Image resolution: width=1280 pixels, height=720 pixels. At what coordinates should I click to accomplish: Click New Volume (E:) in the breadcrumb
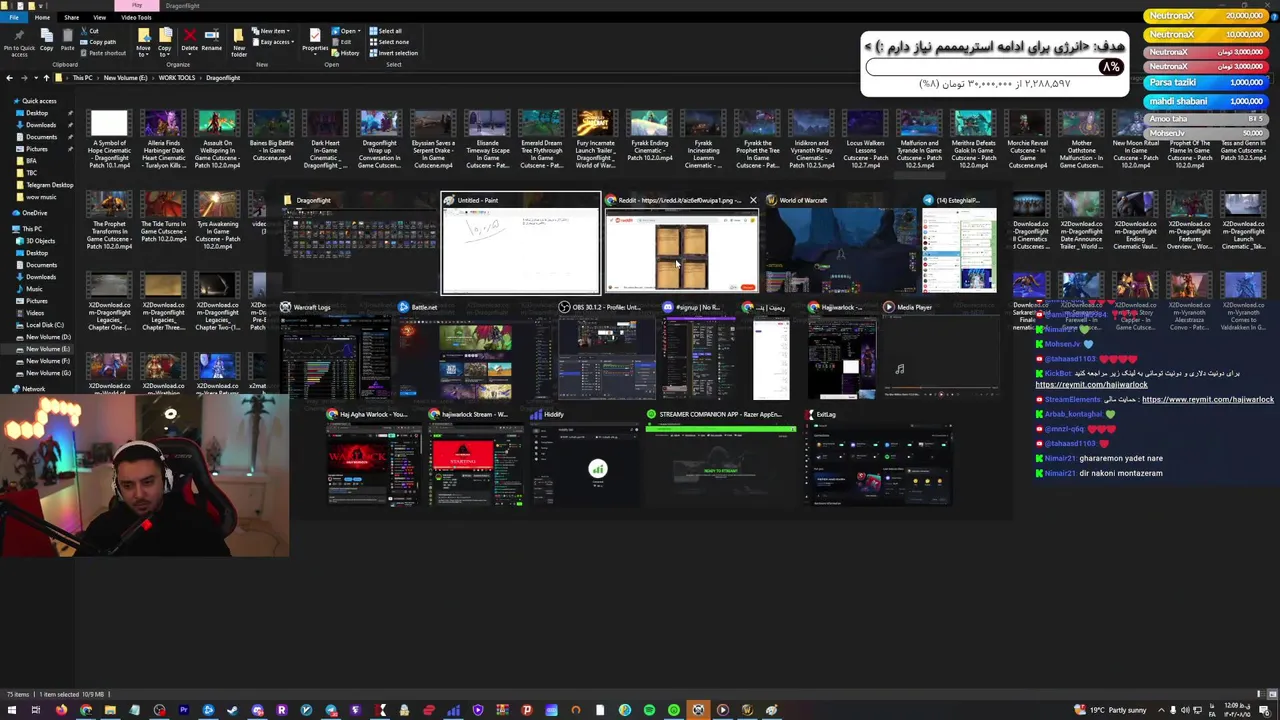tap(125, 78)
